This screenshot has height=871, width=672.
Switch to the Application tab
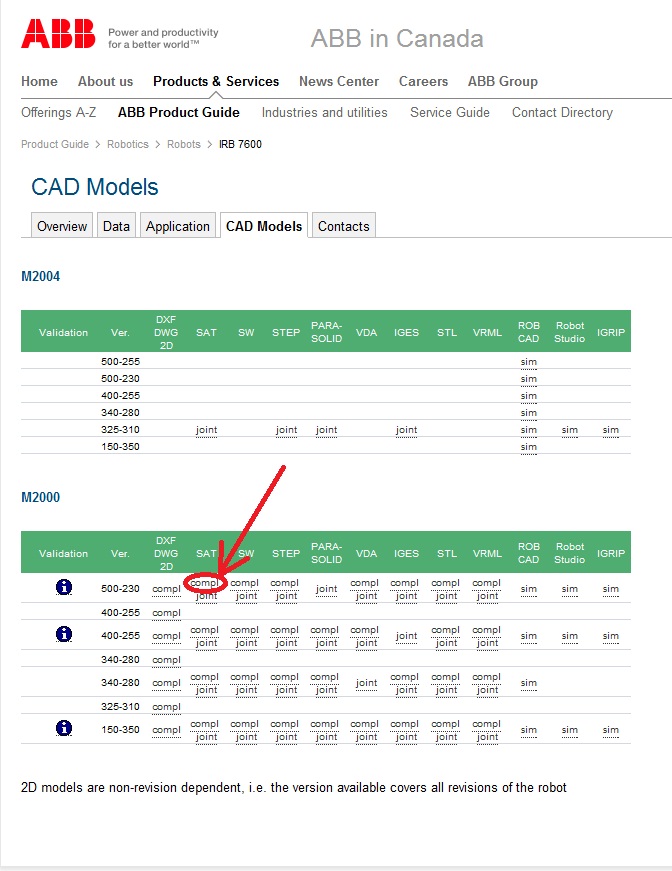178,226
